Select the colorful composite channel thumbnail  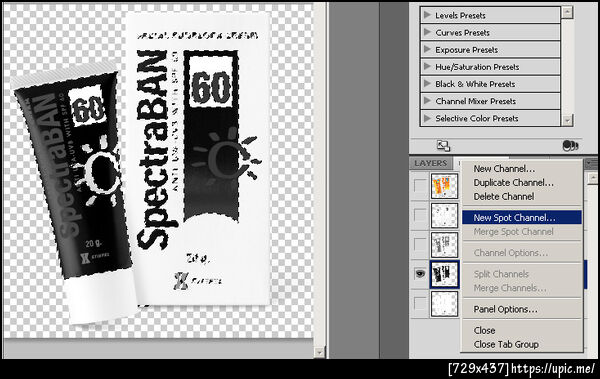pos(444,186)
